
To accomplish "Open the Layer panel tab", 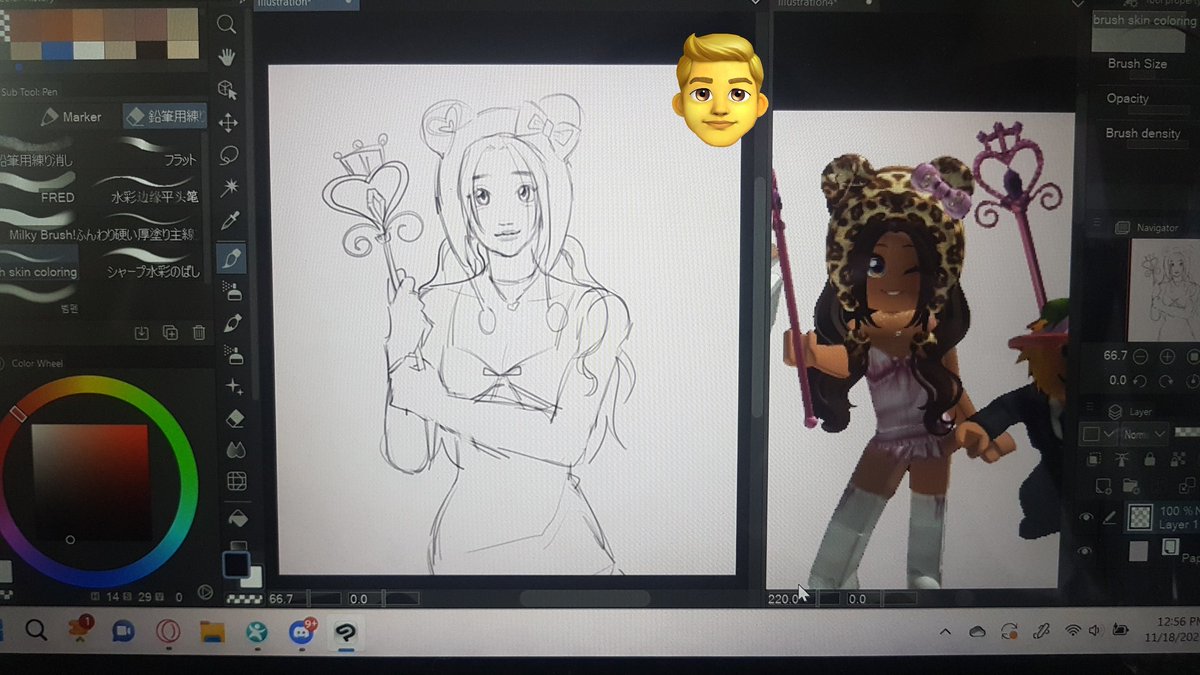I will tap(1131, 411).
